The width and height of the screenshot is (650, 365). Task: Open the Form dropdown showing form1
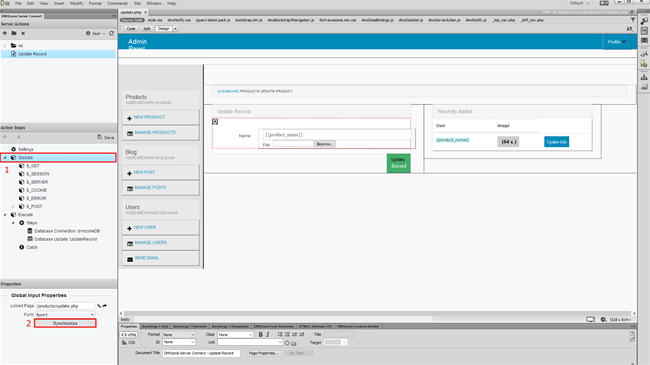click(65, 315)
